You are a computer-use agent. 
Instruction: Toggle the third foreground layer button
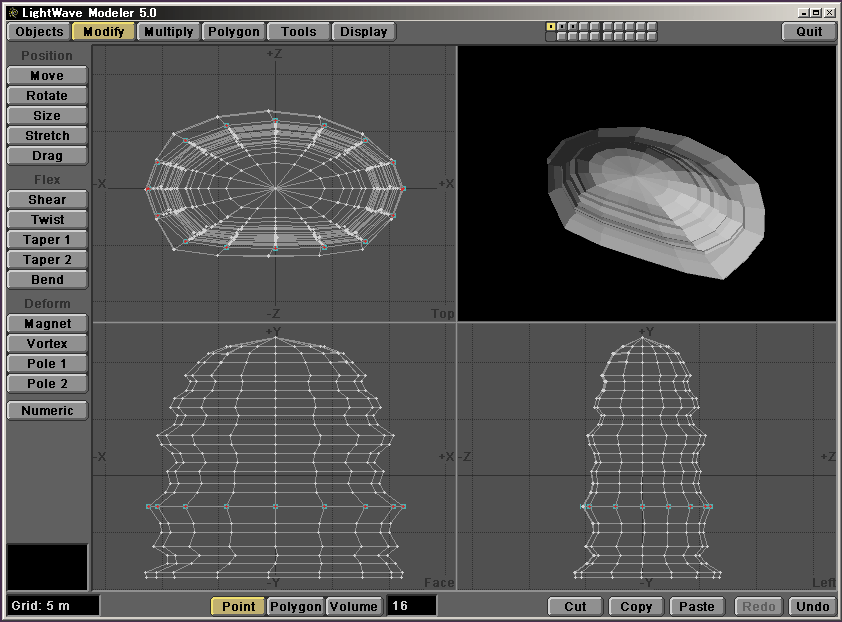573,27
